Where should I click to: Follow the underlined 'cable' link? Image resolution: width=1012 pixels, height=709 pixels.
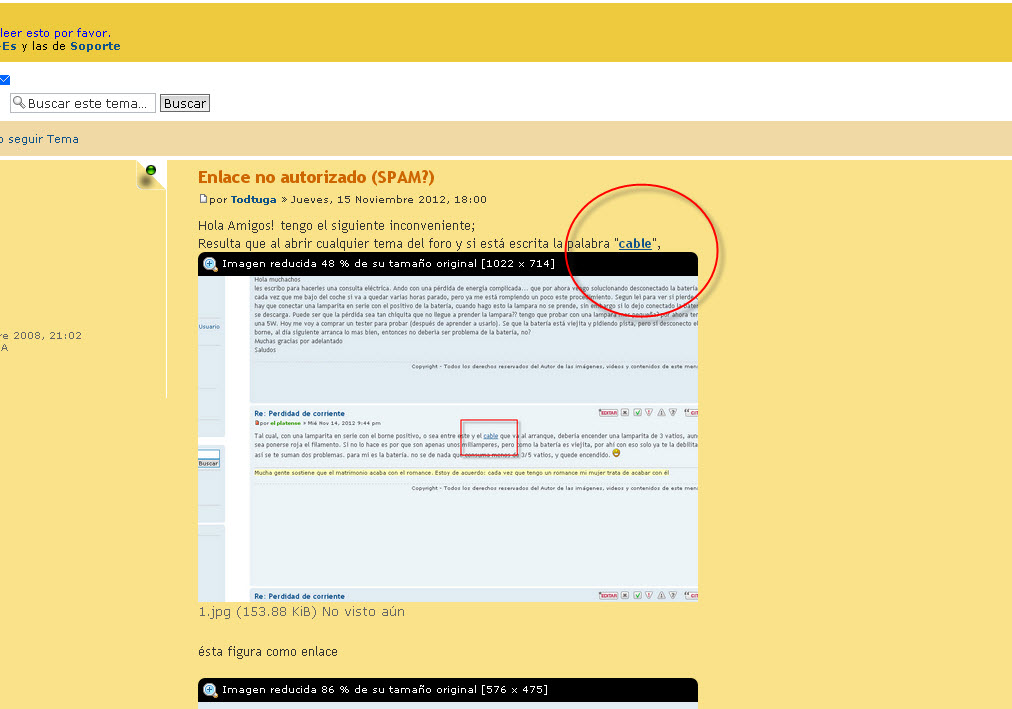[635, 244]
